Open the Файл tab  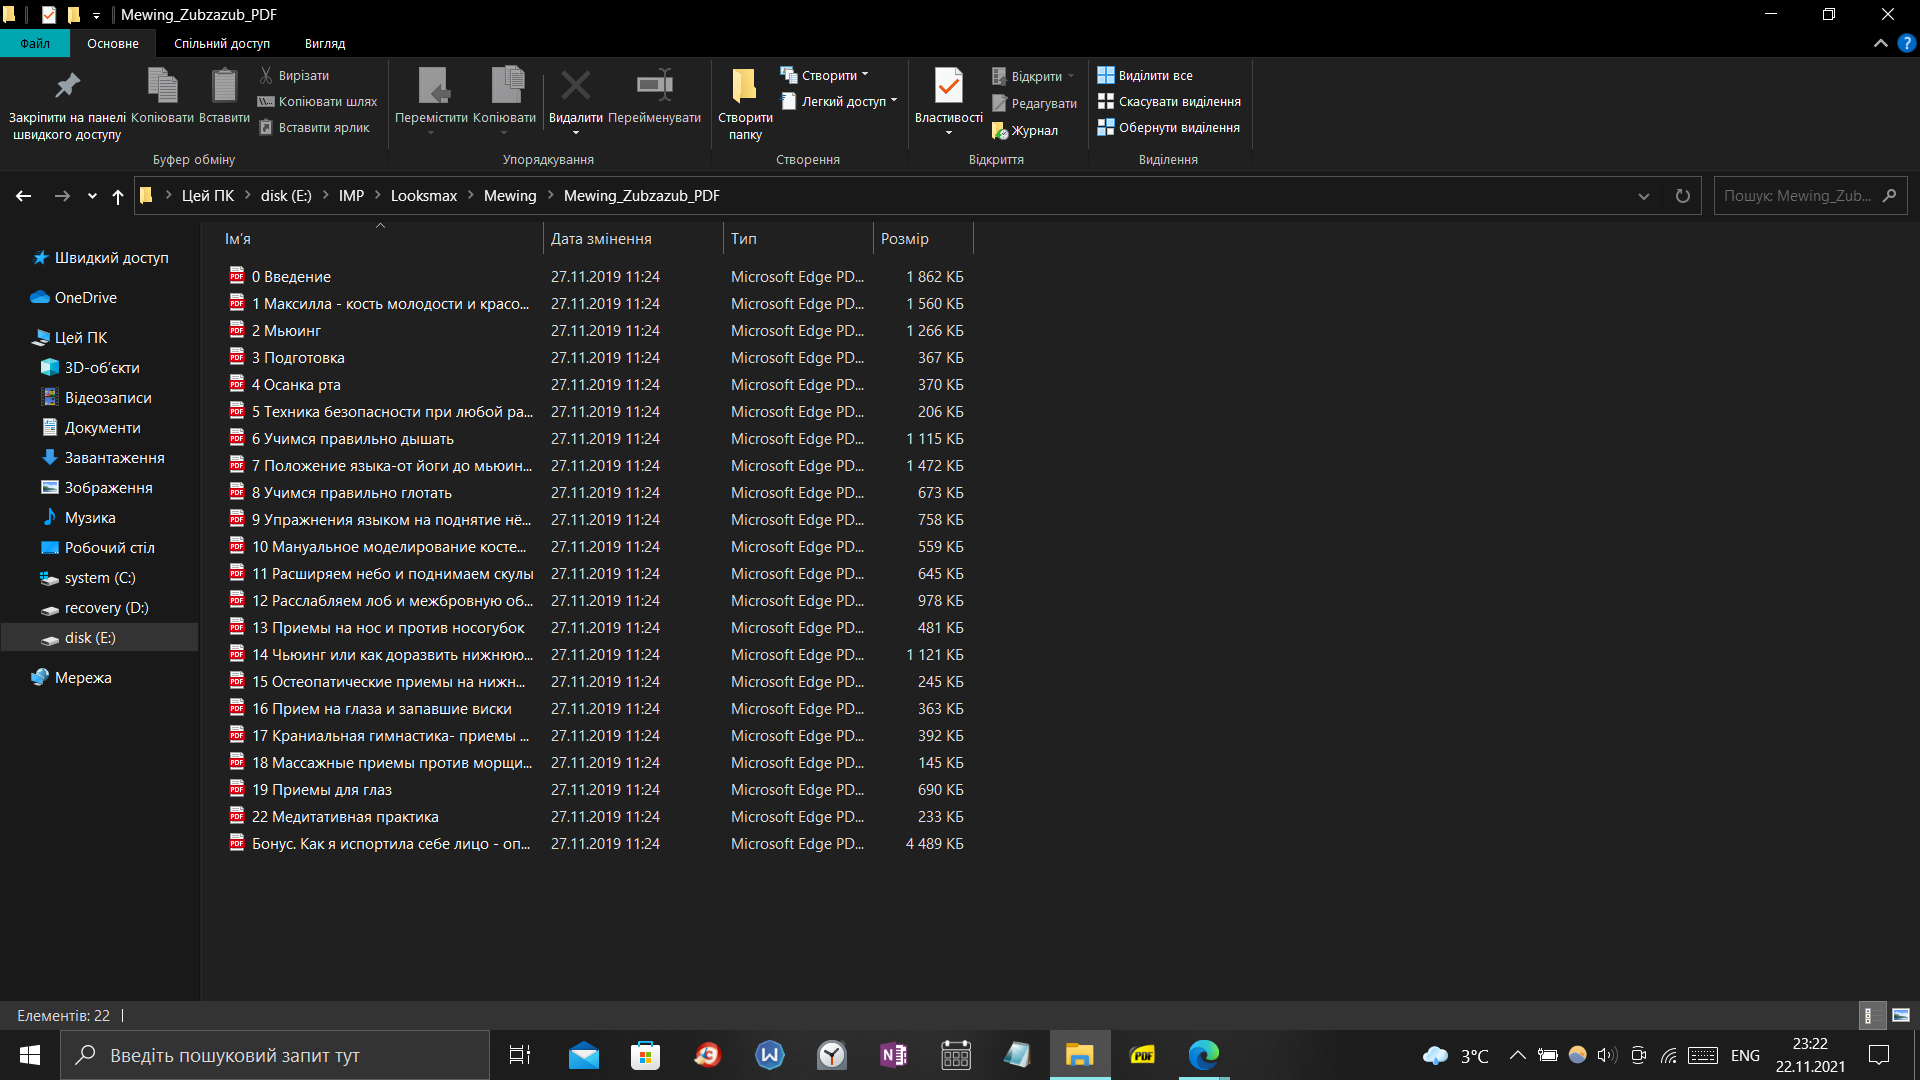click(35, 43)
